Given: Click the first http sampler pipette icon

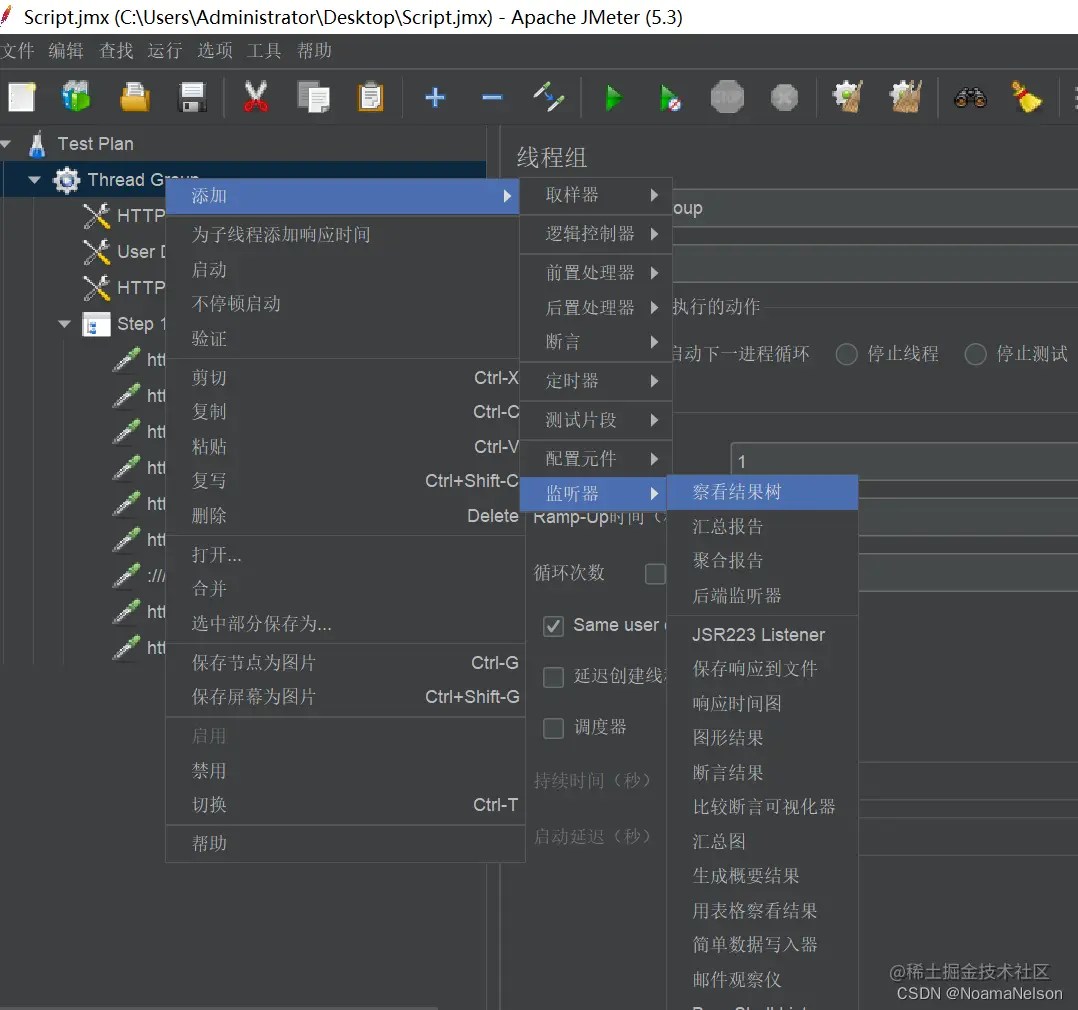Looking at the screenshot, I should [x=126, y=360].
